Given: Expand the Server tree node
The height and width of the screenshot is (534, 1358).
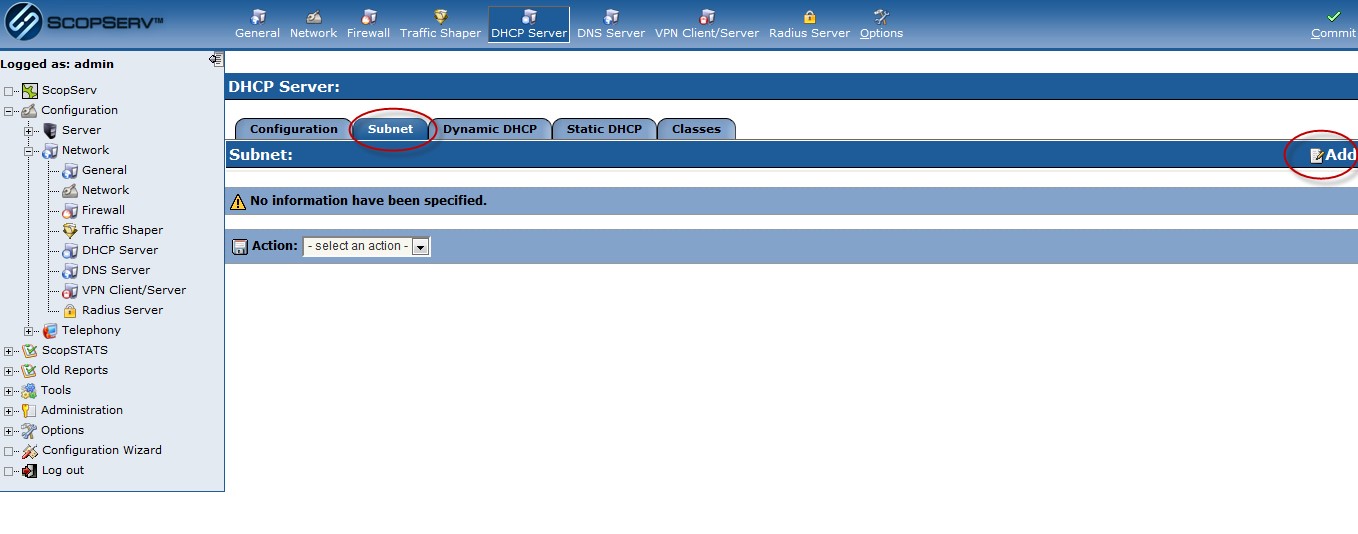Looking at the screenshot, I should click(x=29, y=131).
